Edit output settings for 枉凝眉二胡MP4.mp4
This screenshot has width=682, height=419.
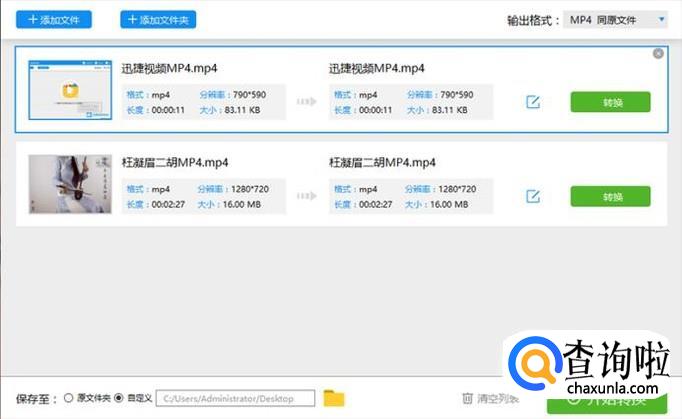tap(533, 196)
